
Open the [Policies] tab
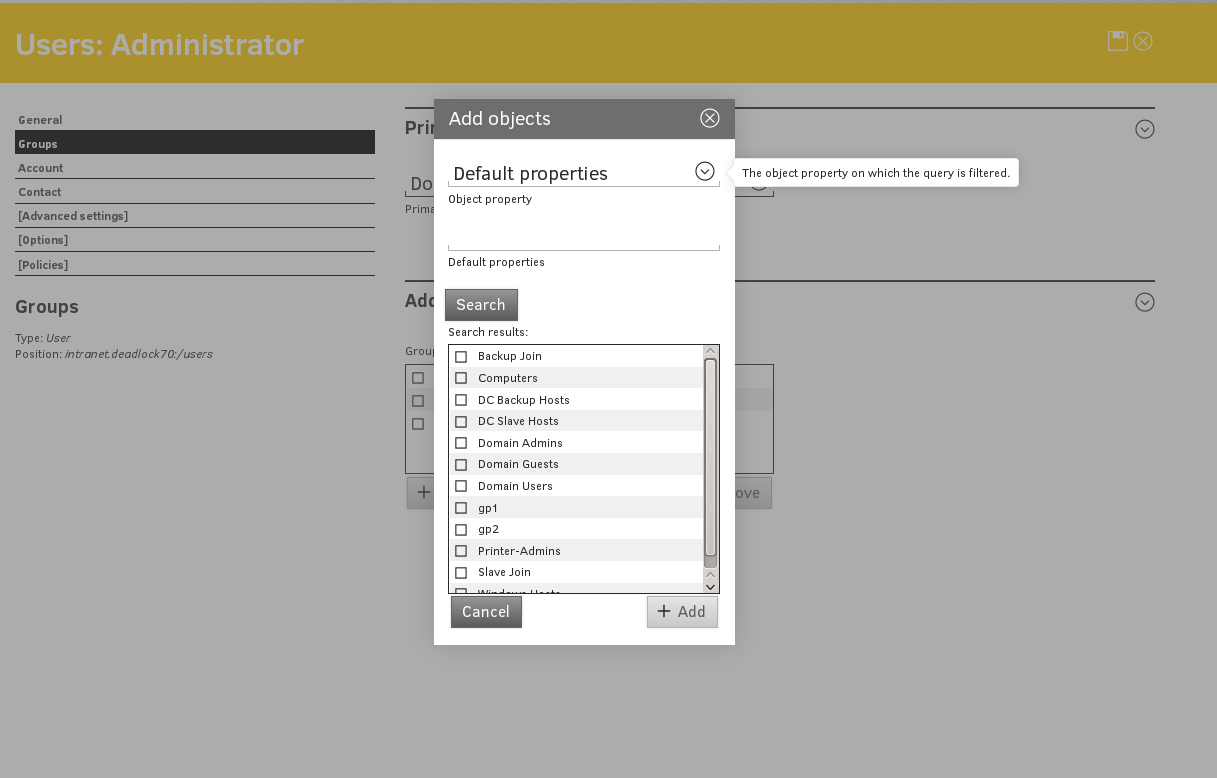(43, 265)
